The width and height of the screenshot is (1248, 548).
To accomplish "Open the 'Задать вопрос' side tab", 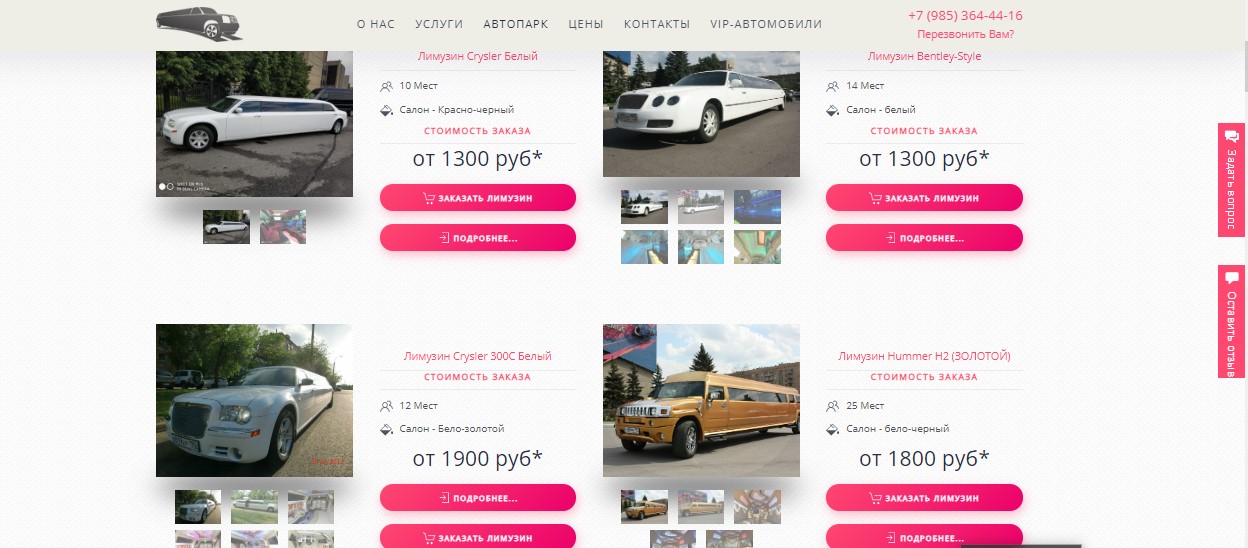I will 1232,180.
